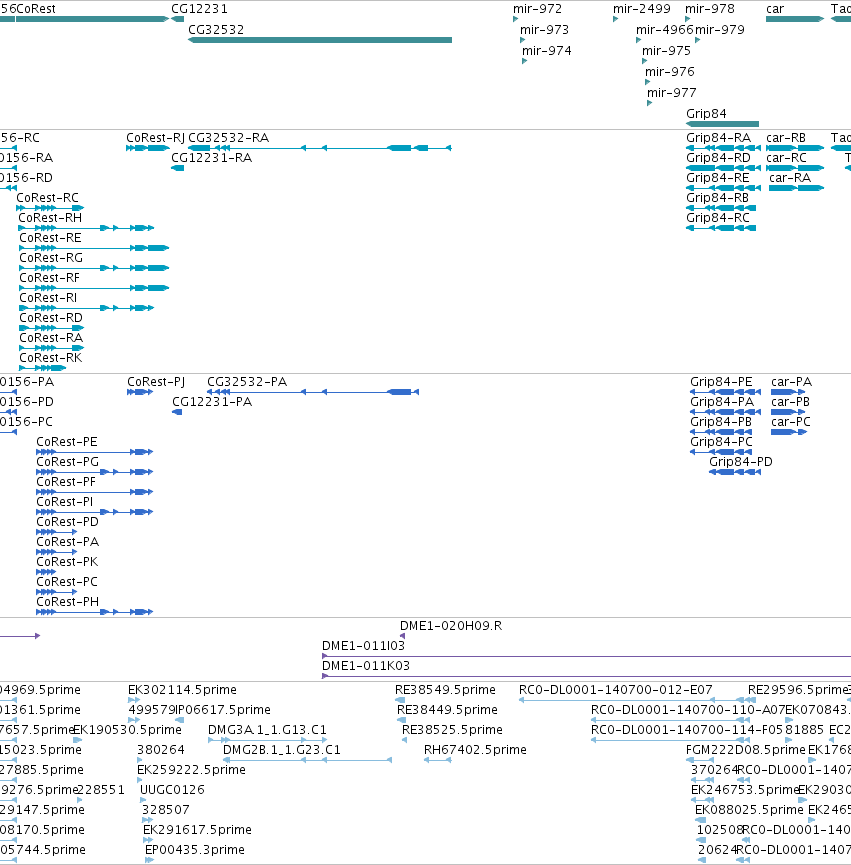
Task: Click the mir-976 gene label
Action: (670, 72)
